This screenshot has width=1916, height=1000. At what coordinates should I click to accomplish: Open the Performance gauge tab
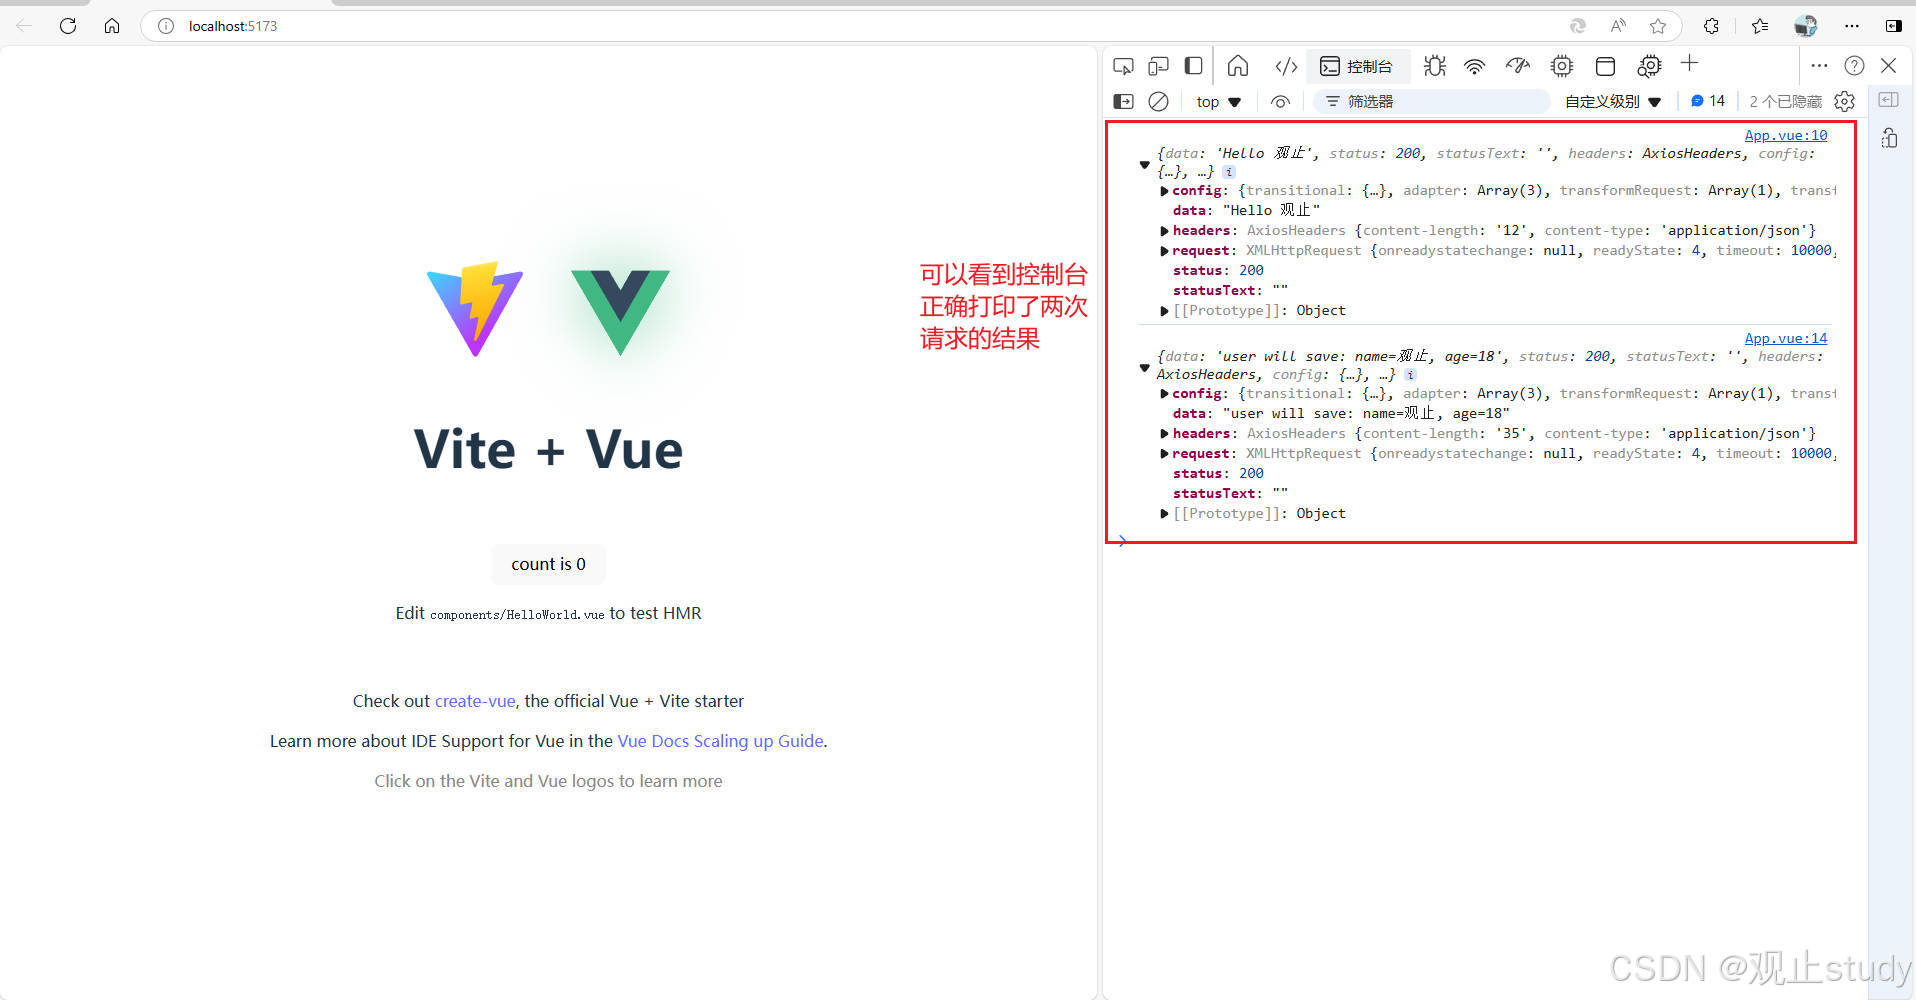click(x=1518, y=66)
